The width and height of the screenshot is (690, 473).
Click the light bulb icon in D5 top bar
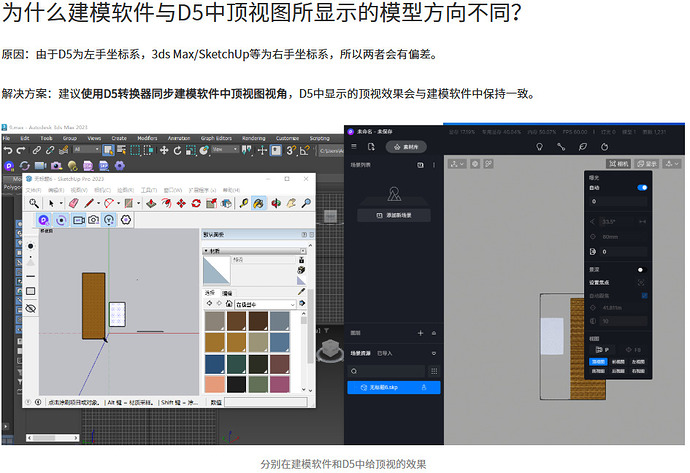(540, 147)
